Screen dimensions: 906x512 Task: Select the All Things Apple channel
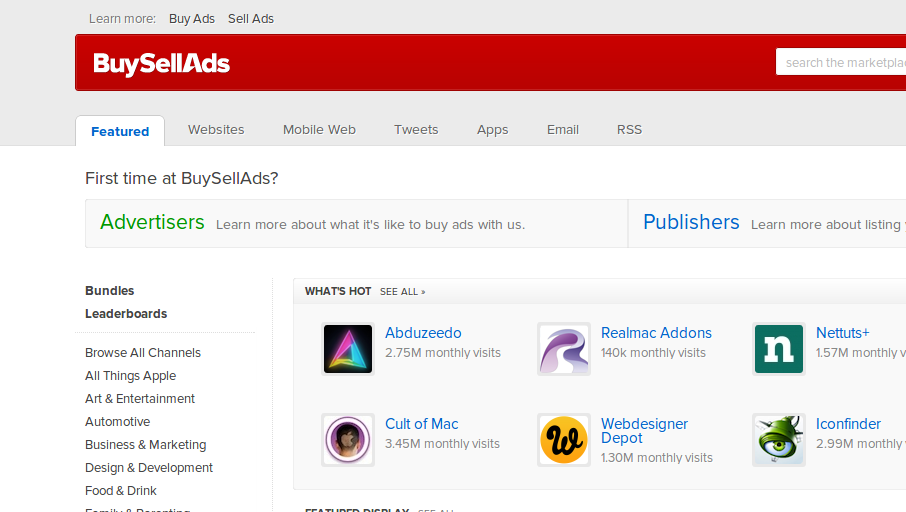(130, 376)
